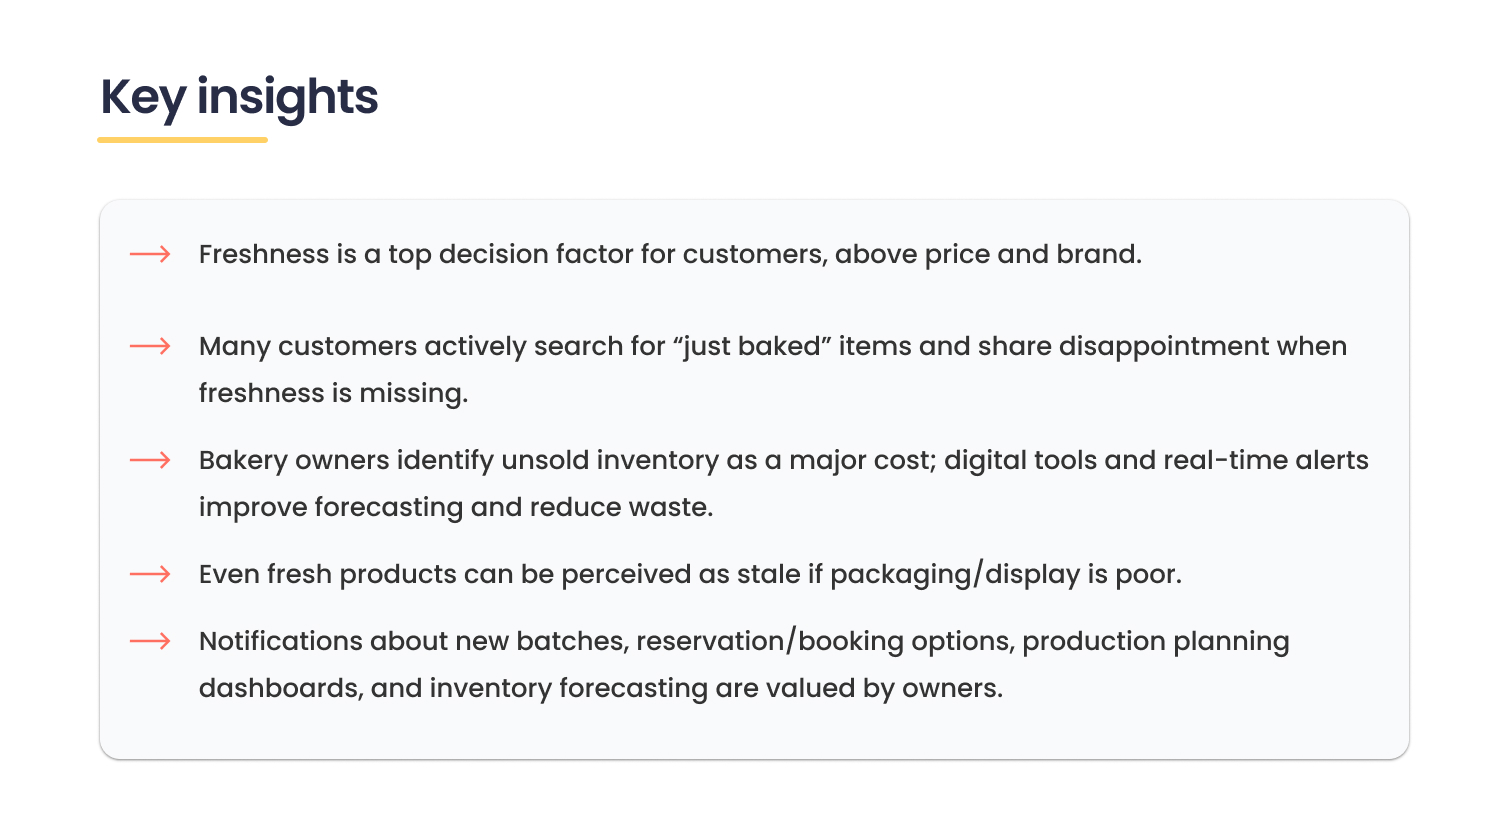The image size is (1512, 819).
Task: Click the words "production planning"
Action: (x=1155, y=641)
